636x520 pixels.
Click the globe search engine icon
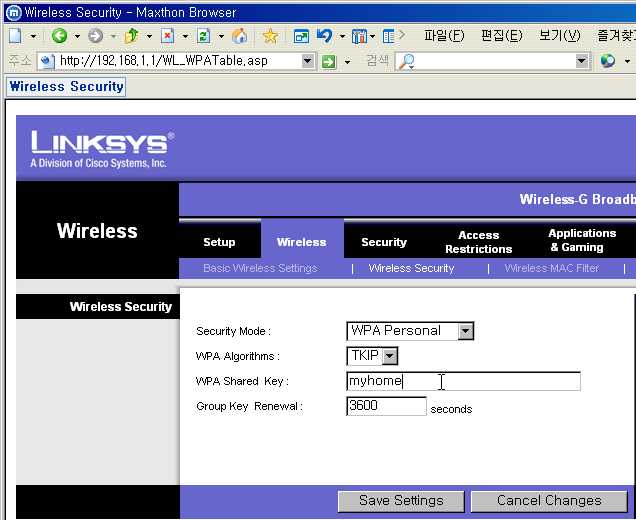(x=608, y=61)
